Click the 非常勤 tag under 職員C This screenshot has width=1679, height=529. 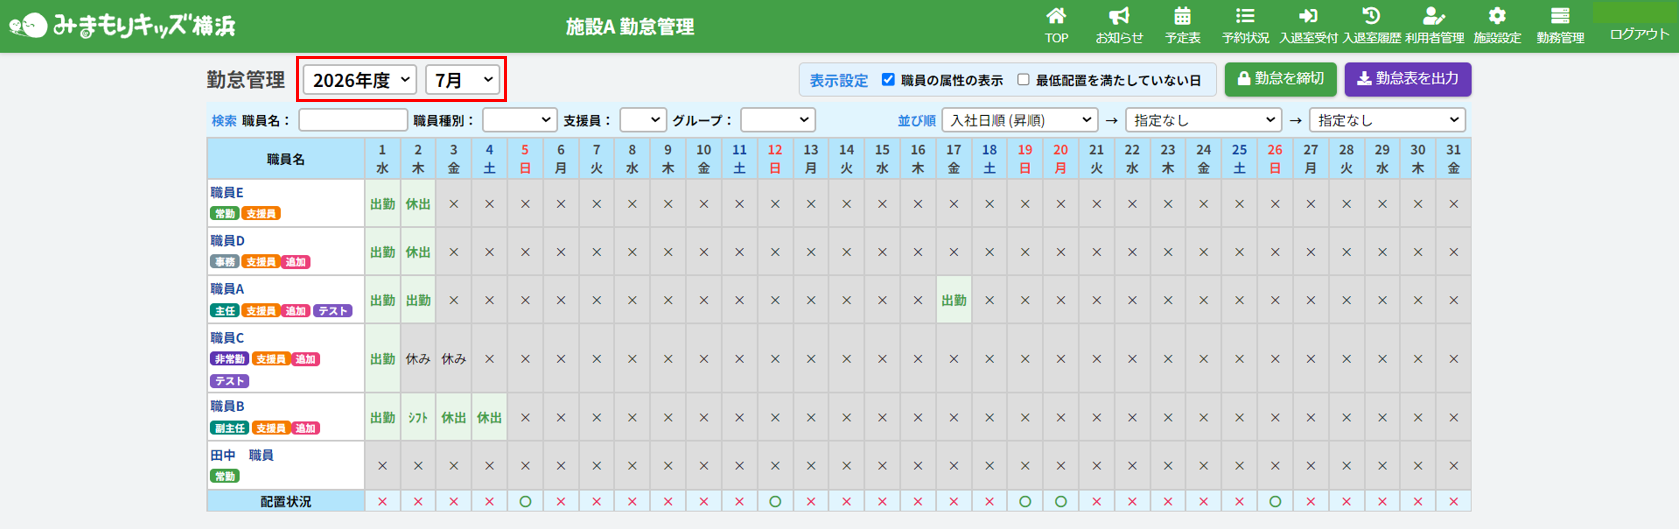pos(229,359)
